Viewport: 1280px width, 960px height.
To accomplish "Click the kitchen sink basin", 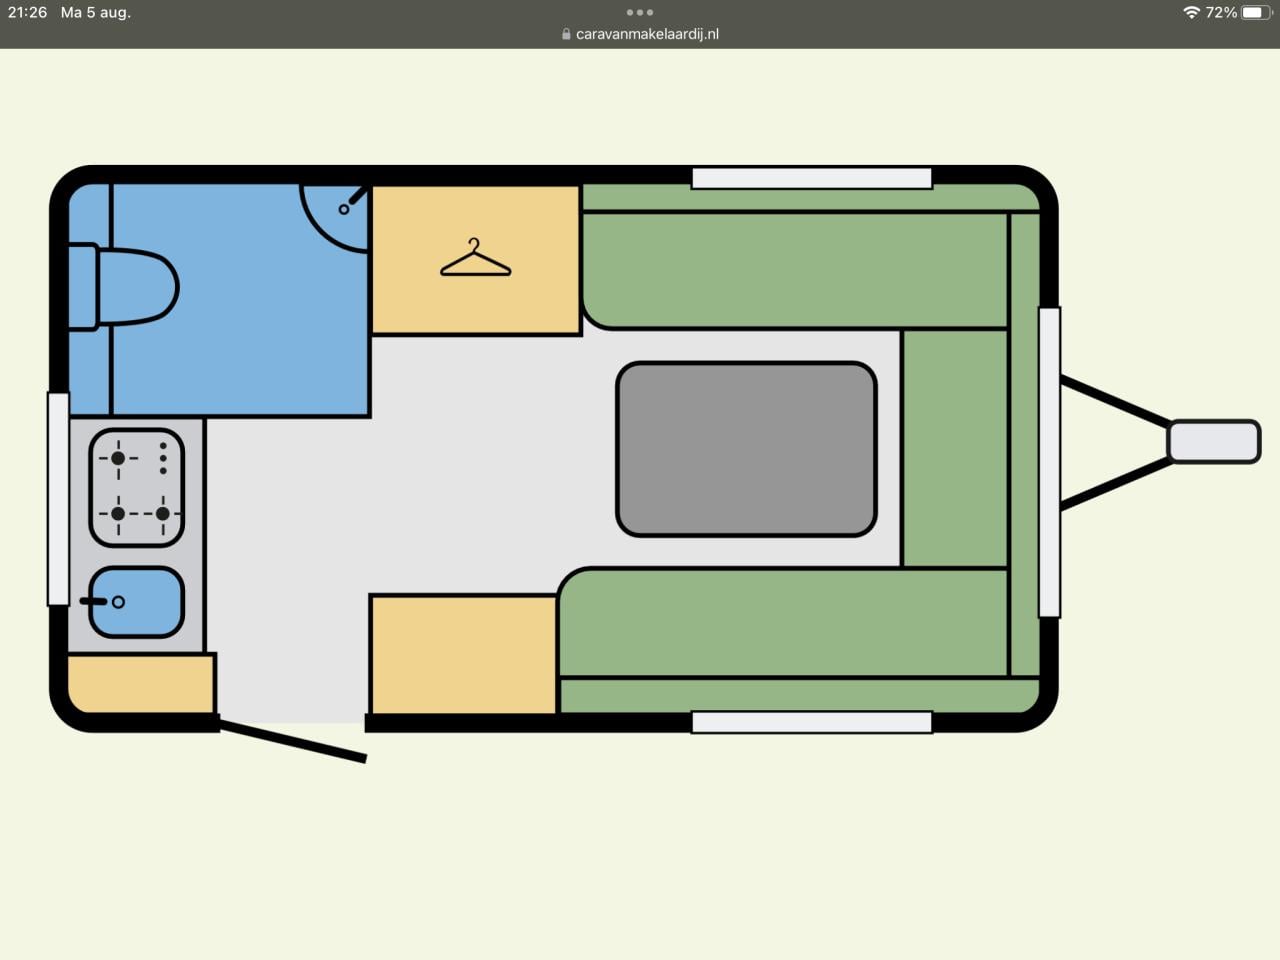I will tap(137, 602).
